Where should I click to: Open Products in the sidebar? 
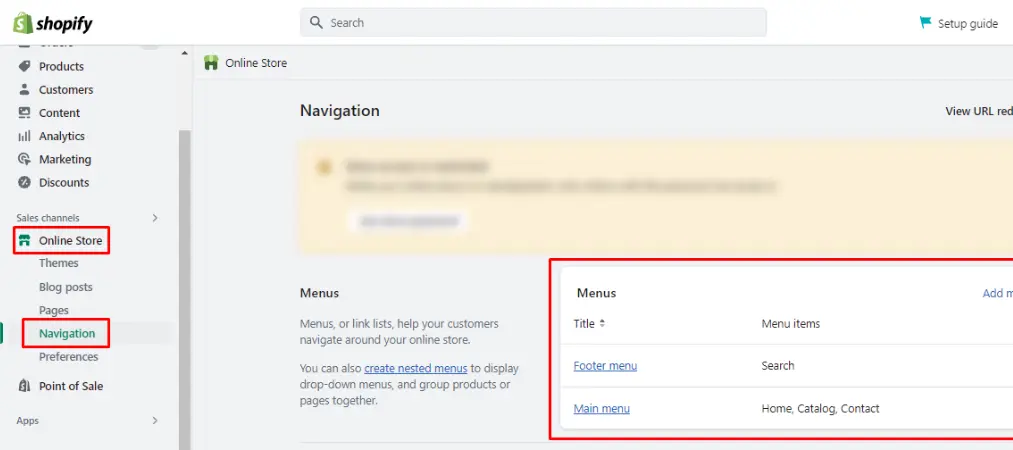tap(61, 66)
